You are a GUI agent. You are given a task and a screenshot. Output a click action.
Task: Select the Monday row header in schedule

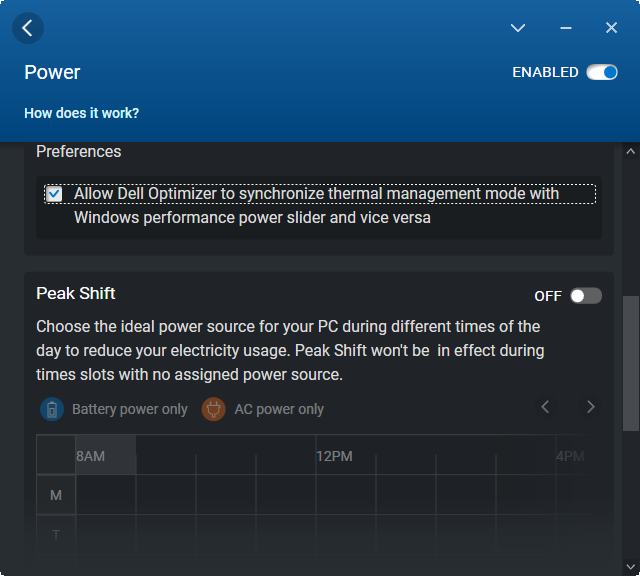pyautogui.click(x=56, y=495)
